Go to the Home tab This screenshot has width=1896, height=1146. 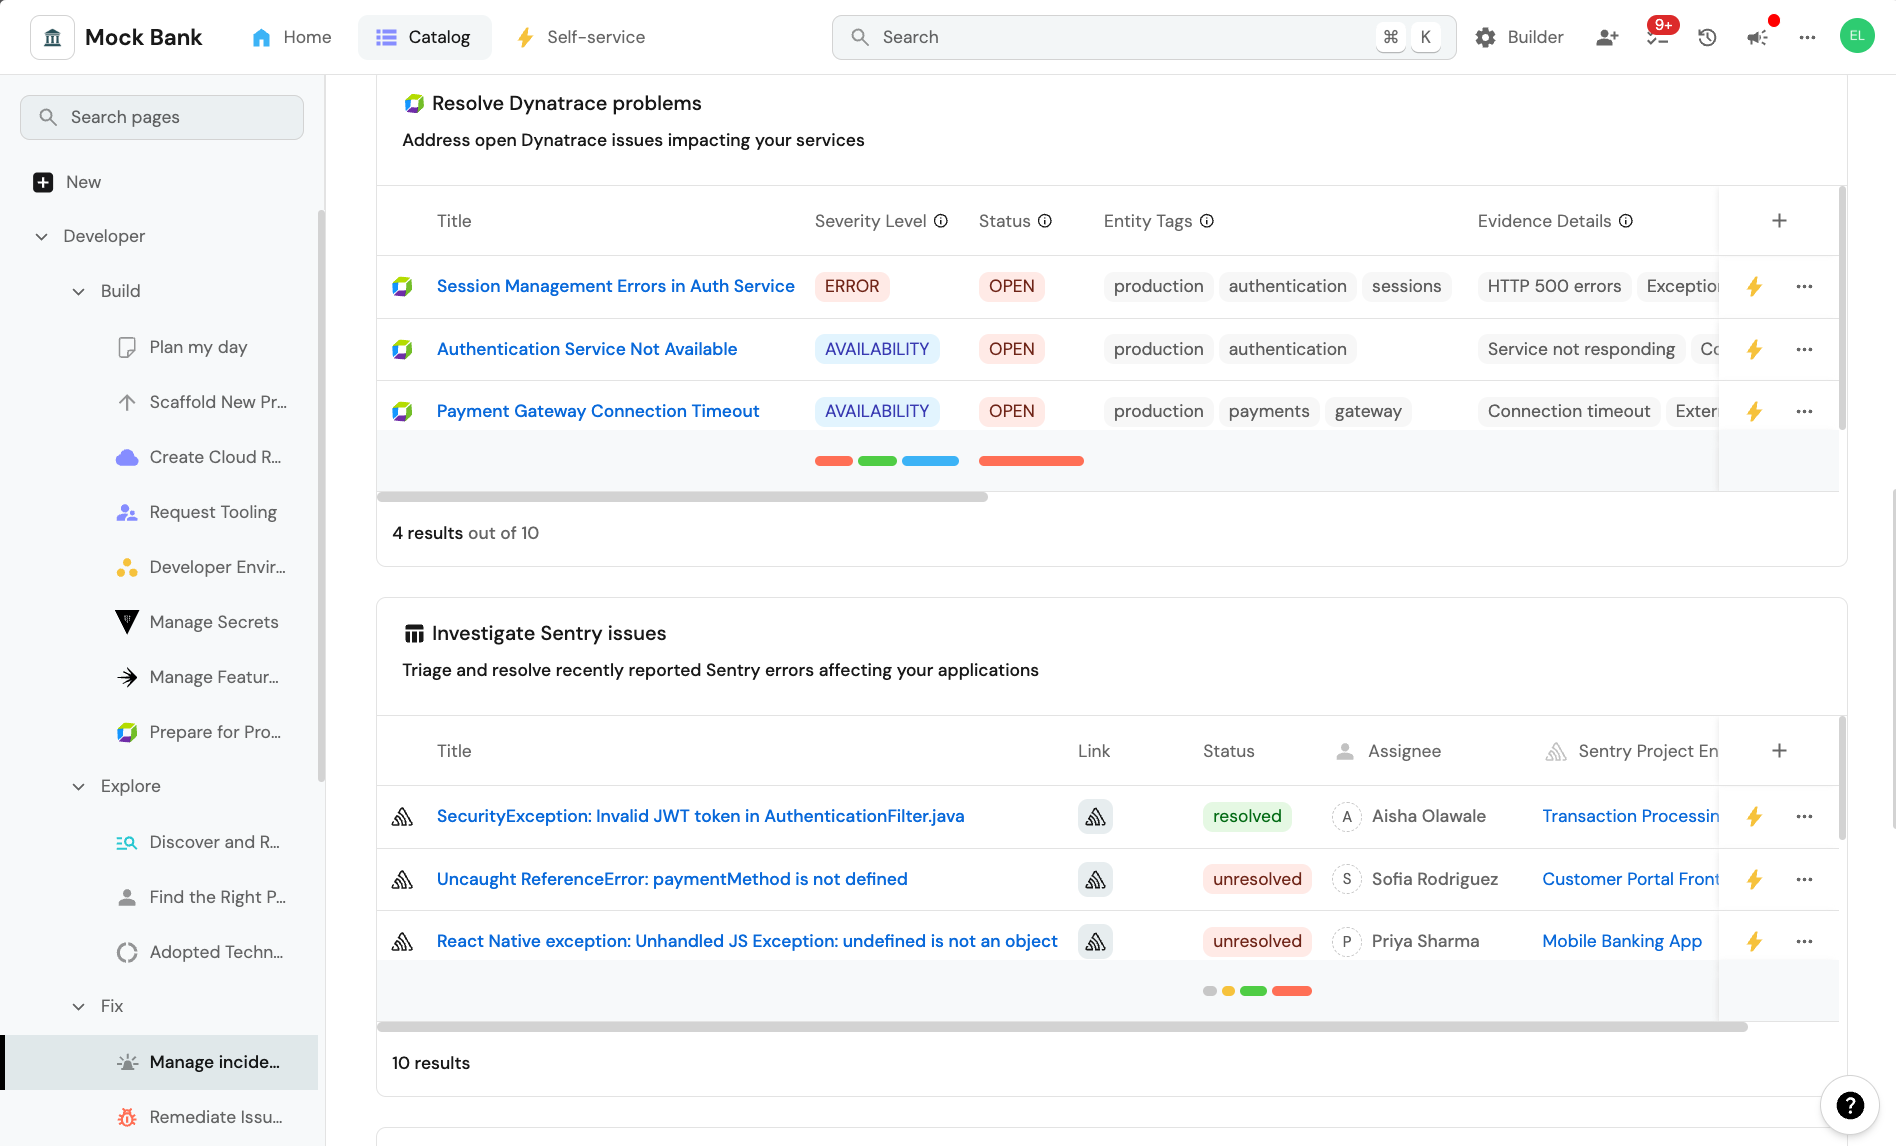coord(292,37)
